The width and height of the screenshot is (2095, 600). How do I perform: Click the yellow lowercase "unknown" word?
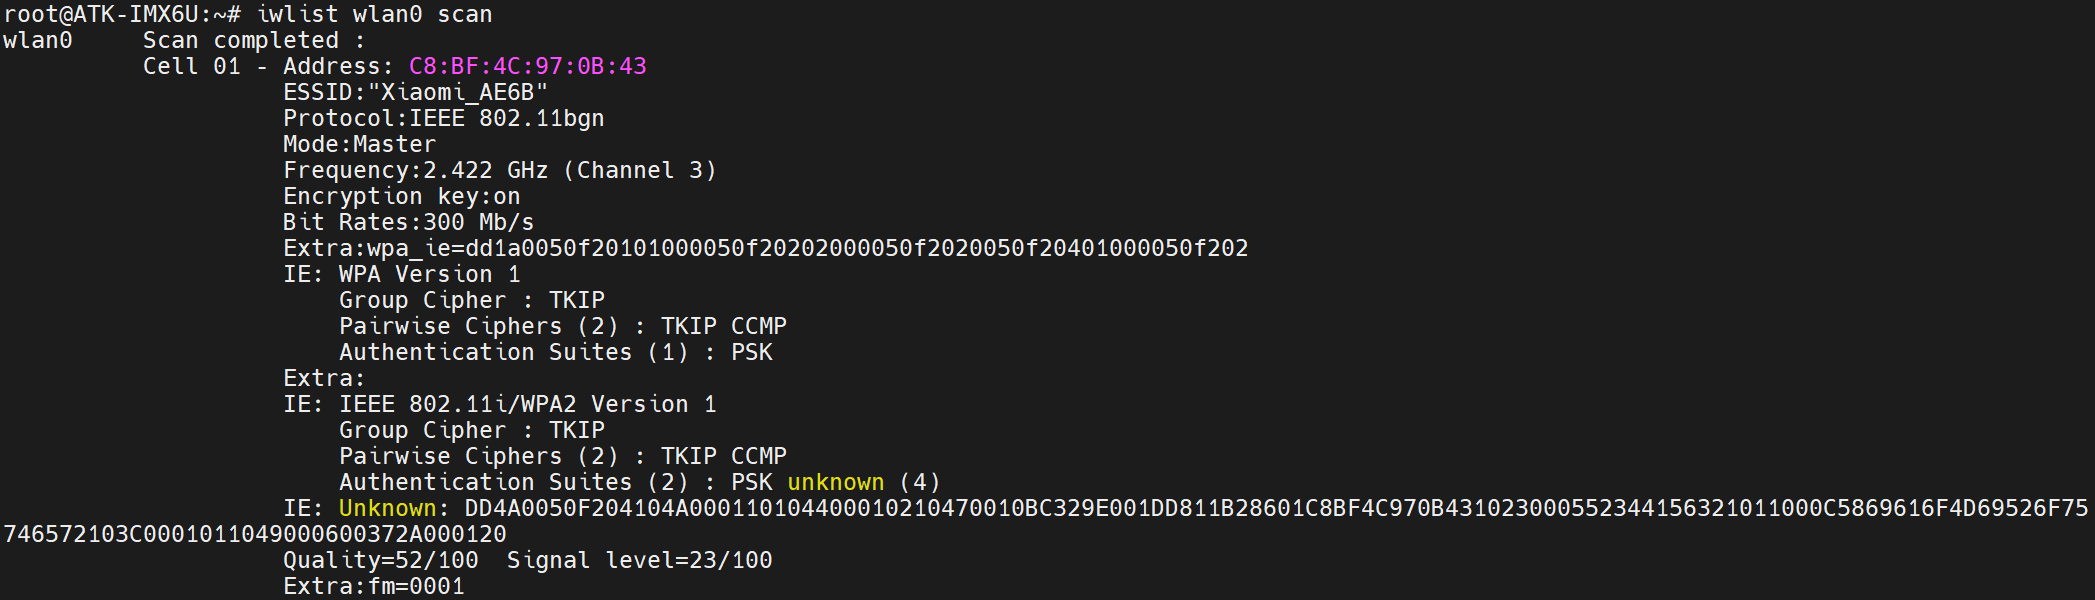click(835, 482)
